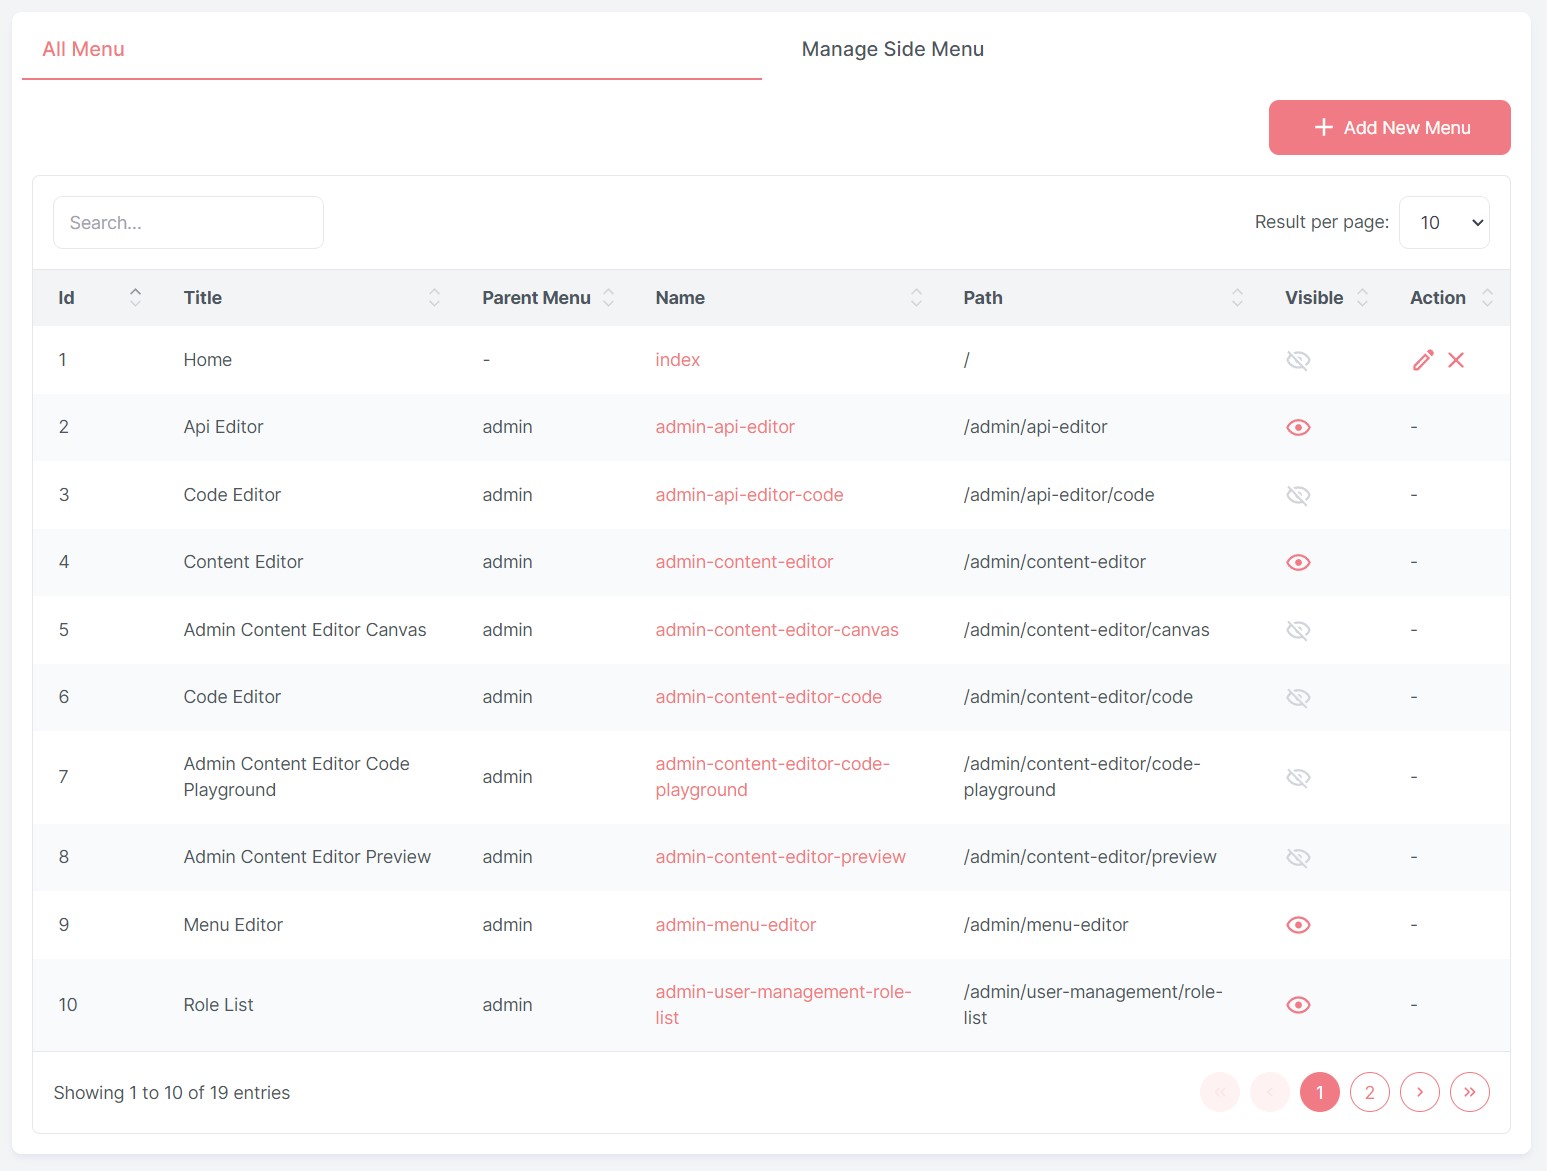Open the admin-menu-editor link
The image size is (1547, 1171).
(x=735, y=925)
